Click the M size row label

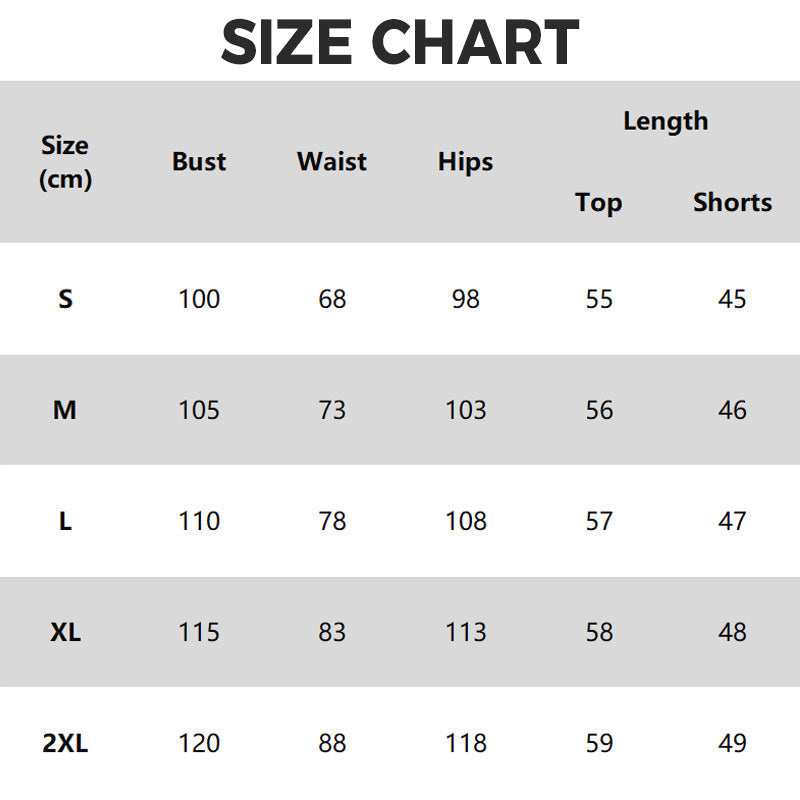pos(65,410)
